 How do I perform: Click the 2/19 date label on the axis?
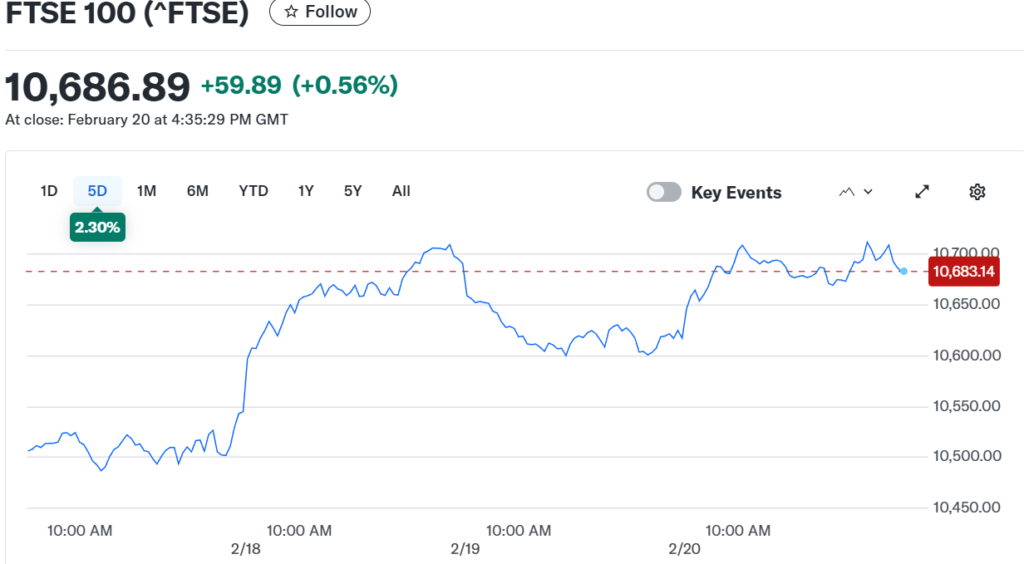465,549
